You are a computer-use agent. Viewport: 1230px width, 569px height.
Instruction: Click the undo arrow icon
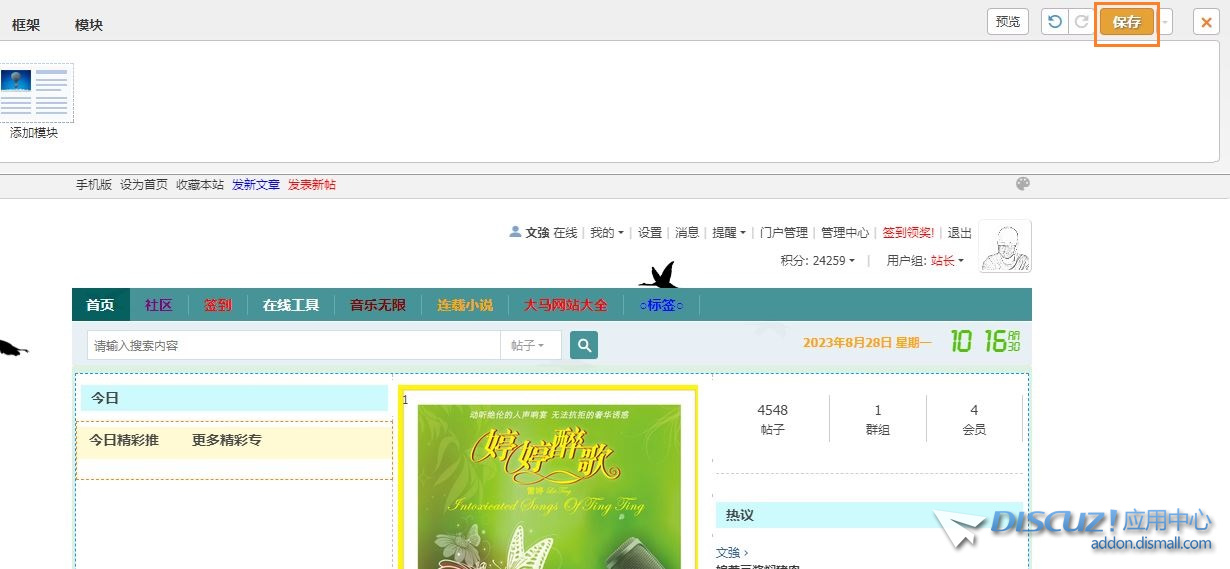[x=1054, y=22]
